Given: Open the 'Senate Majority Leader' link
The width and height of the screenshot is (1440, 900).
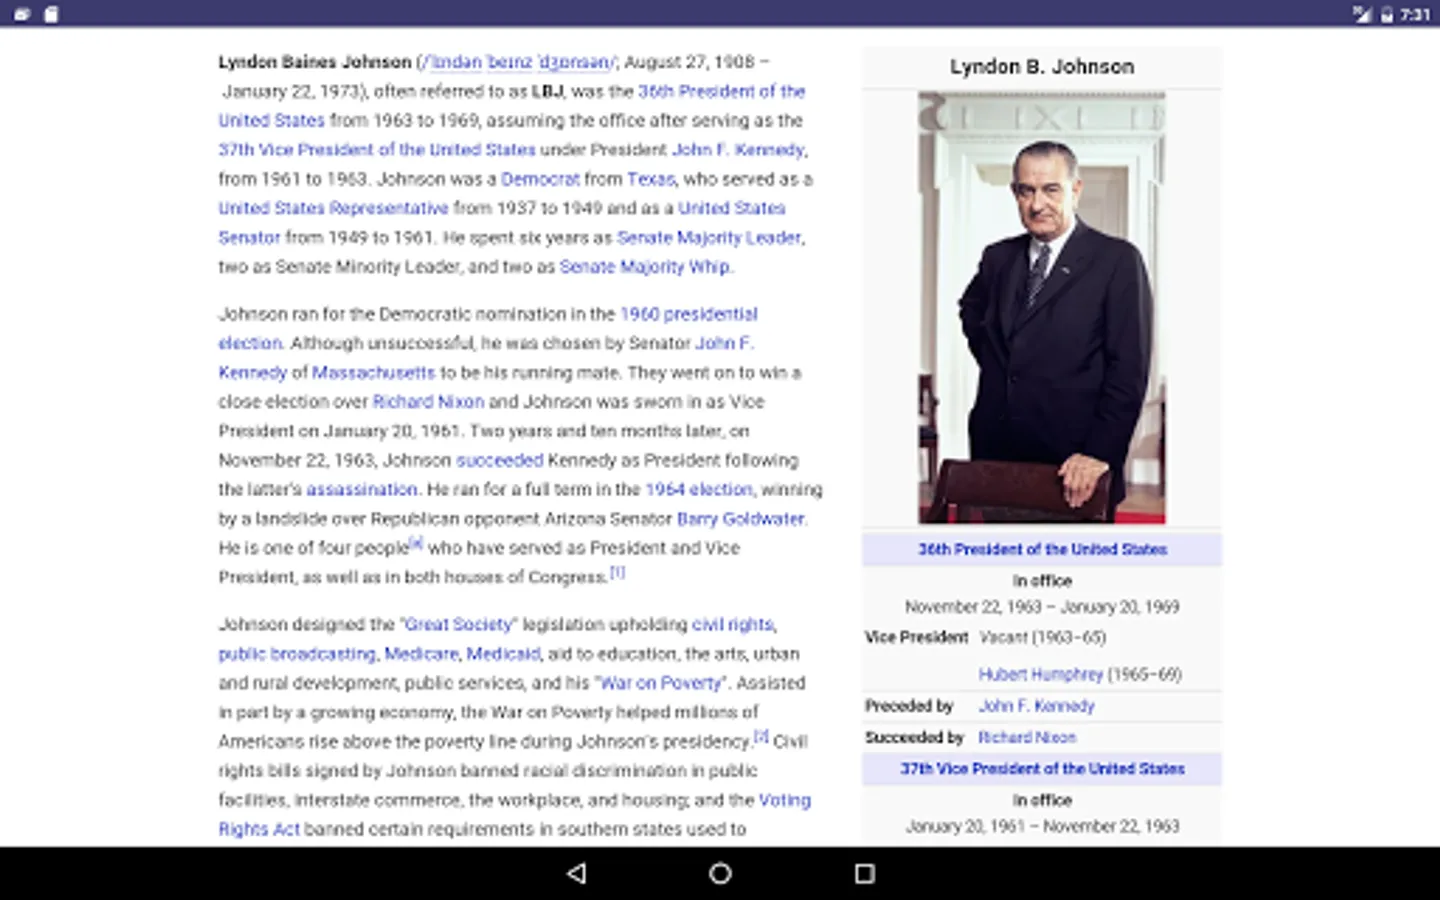Looking at the screenshot, I should pyautogui.click(x=709, y=238).
